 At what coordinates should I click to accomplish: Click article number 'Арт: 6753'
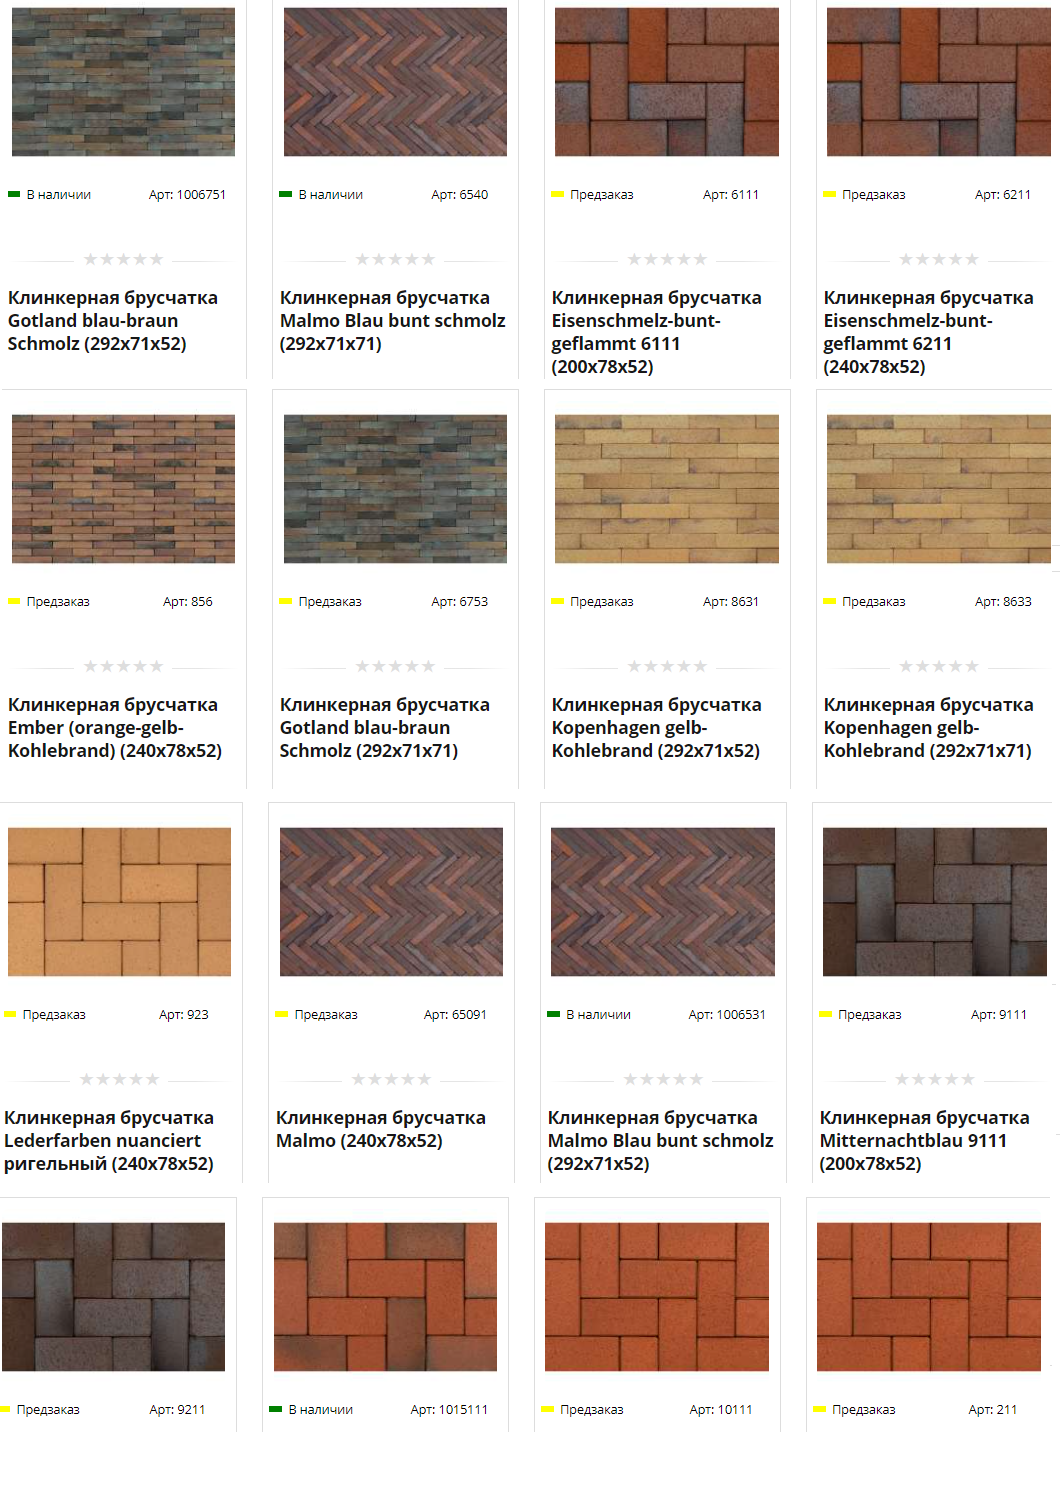point(460,602)
